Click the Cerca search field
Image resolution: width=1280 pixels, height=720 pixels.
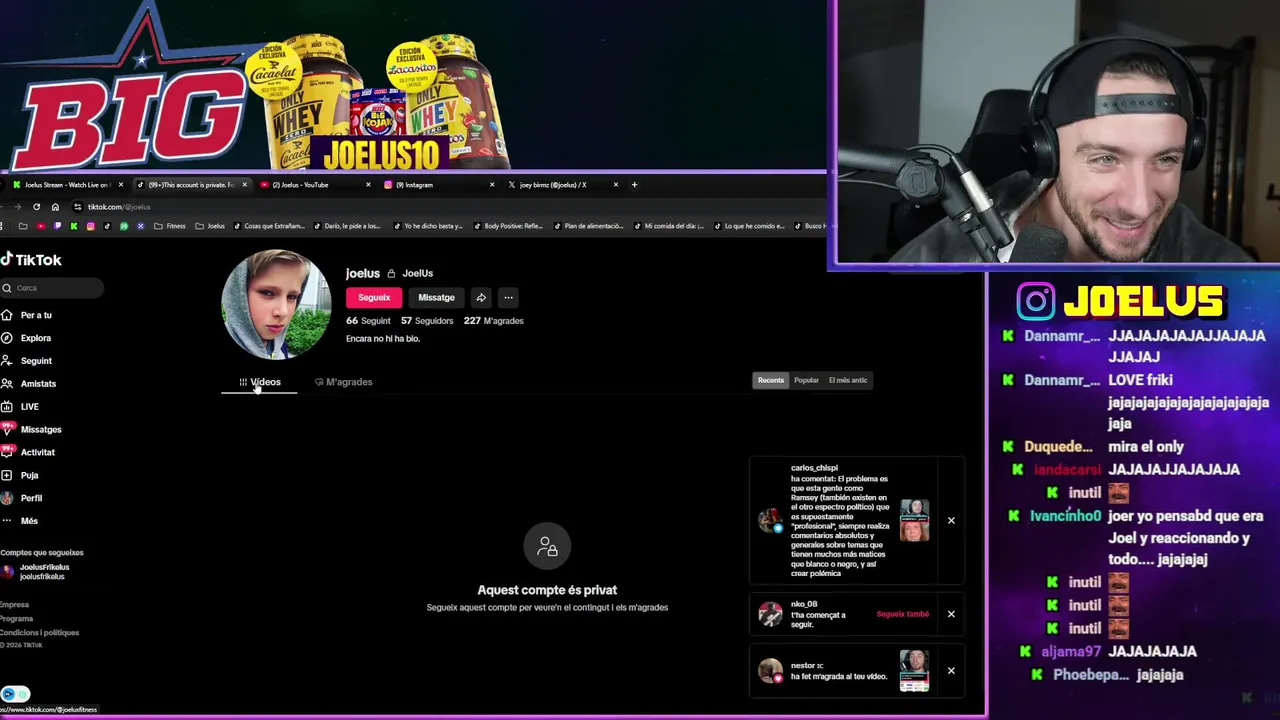(x=51, y=288)
